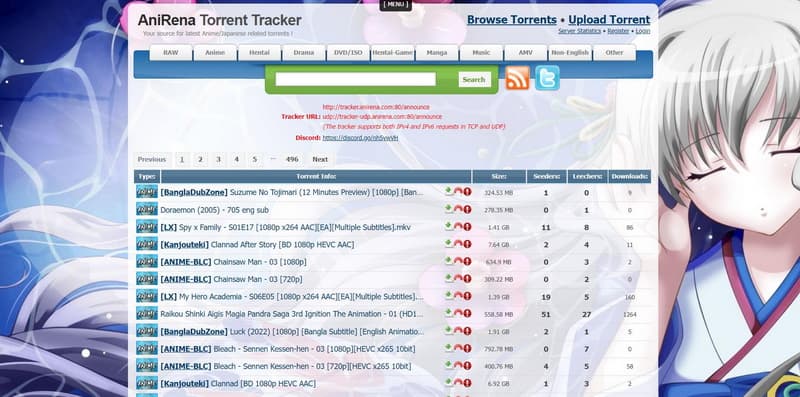Show info details for Suzume No Tojimari preview

click(x=467, y=192)
